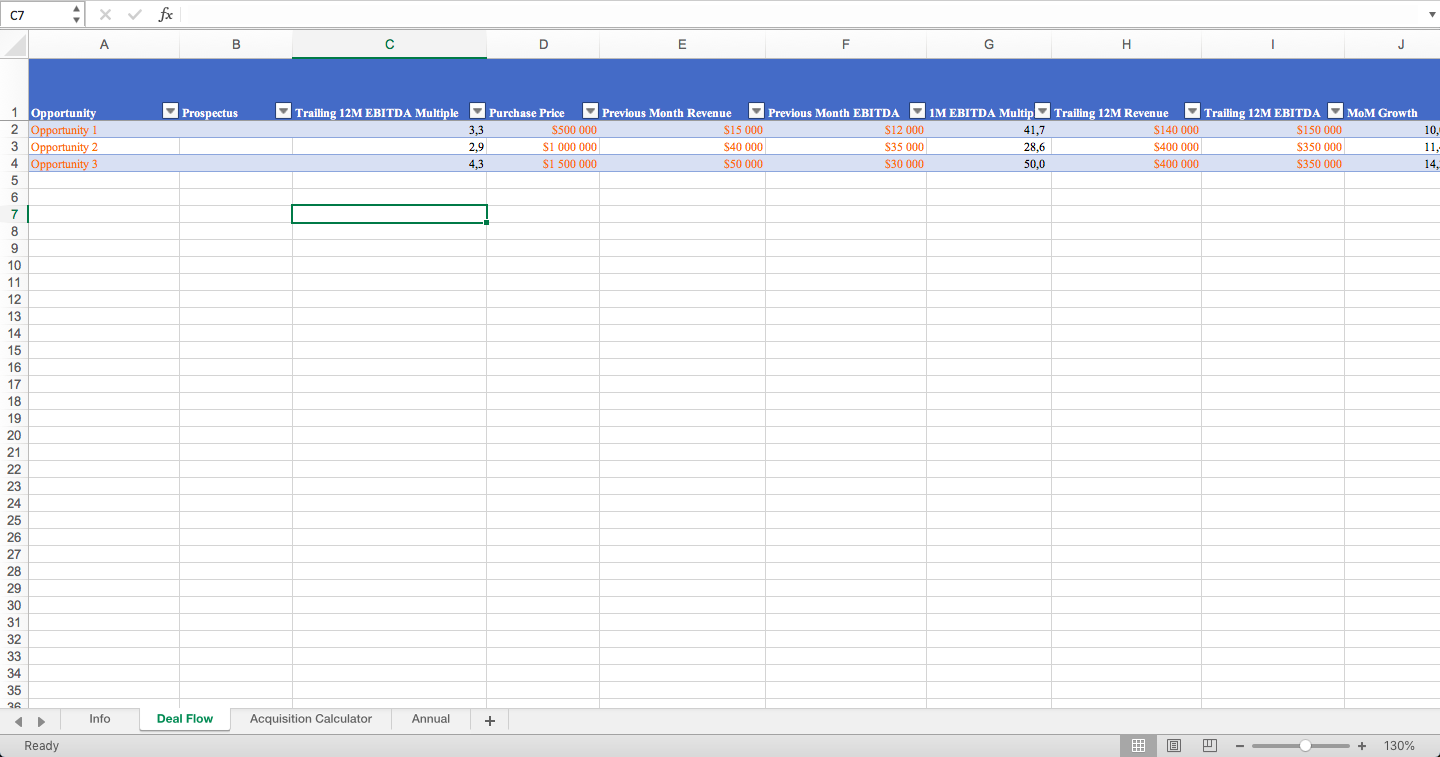
Task: Click the 41,7 EBITDA multiple cell
Action: pos(989,130)
